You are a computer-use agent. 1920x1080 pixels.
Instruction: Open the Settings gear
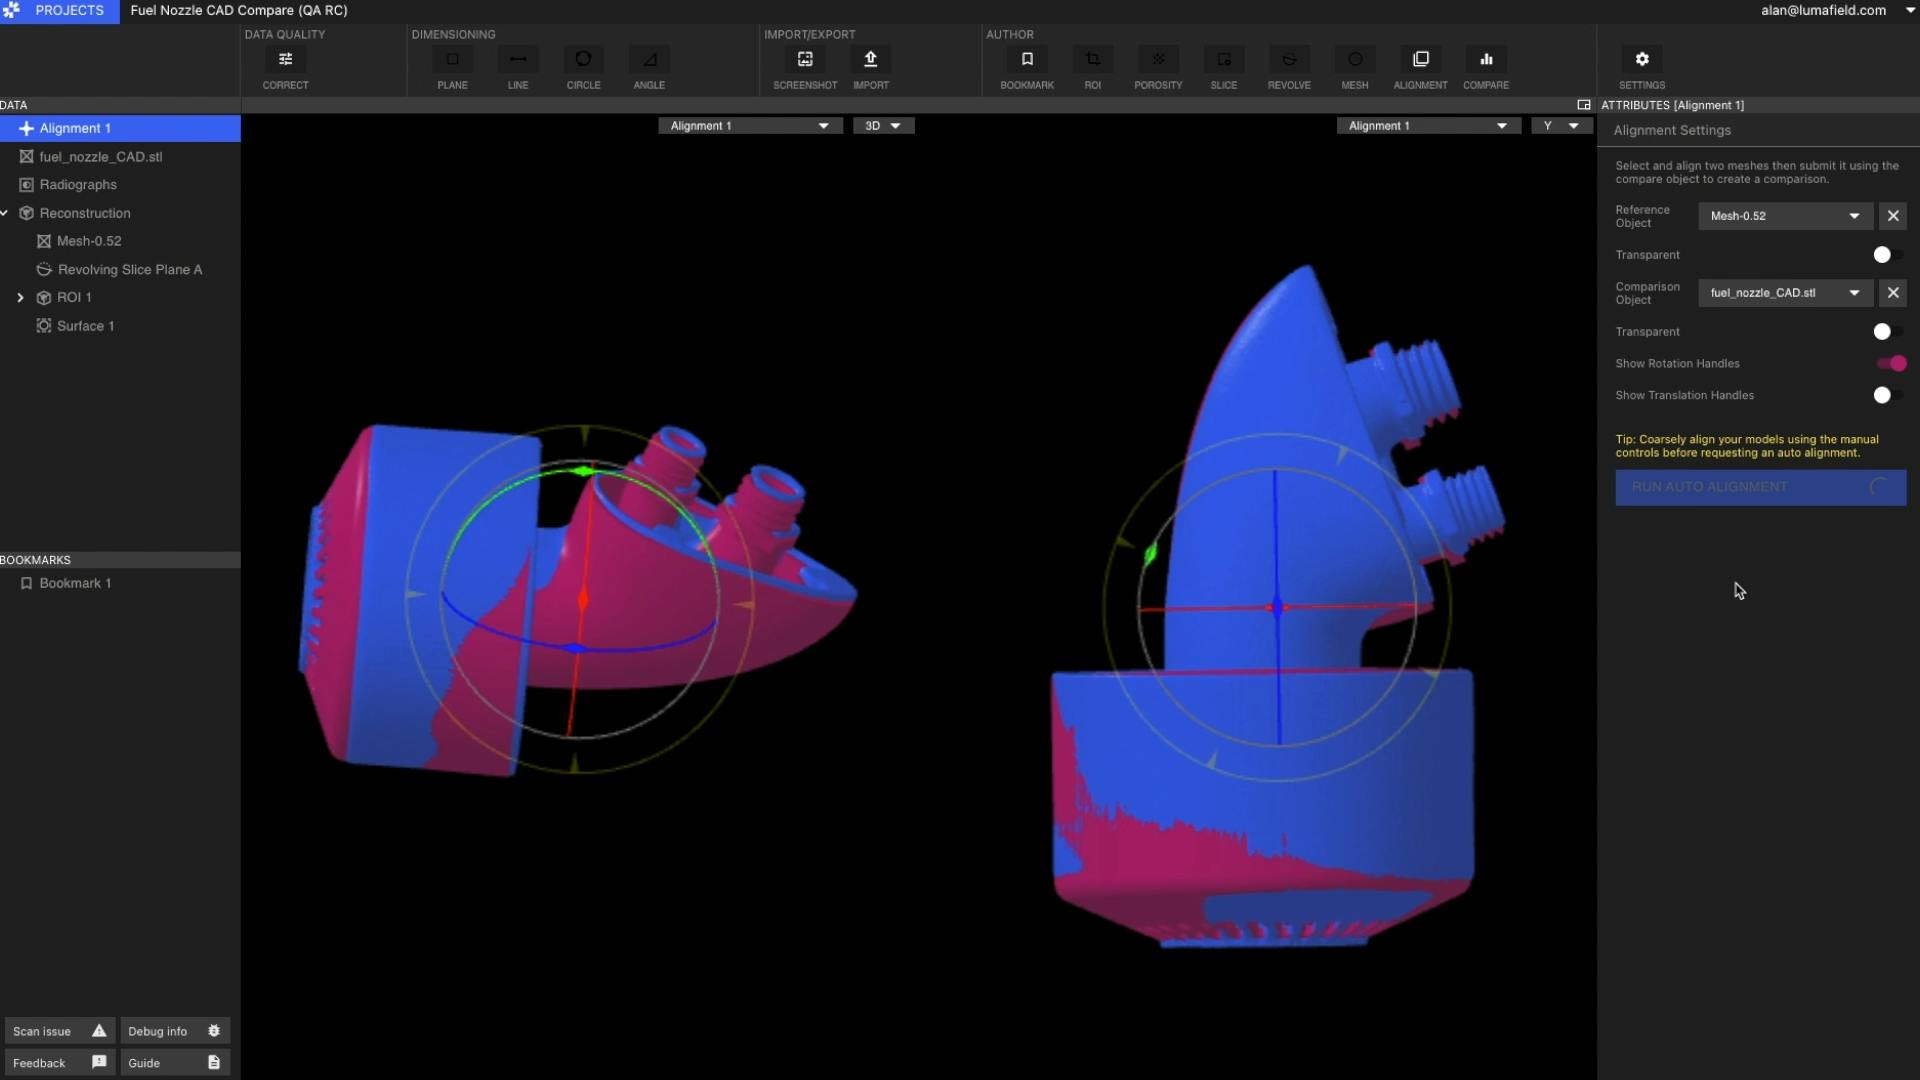coord(1642,60)
